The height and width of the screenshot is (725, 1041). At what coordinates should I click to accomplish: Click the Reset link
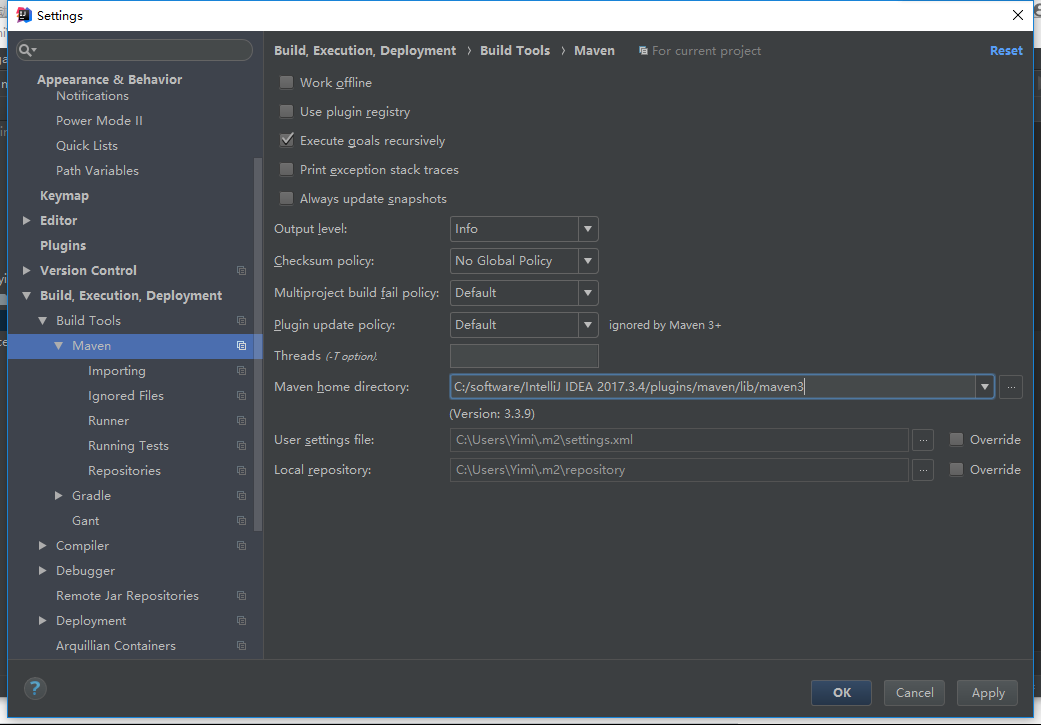[1006, 51]
